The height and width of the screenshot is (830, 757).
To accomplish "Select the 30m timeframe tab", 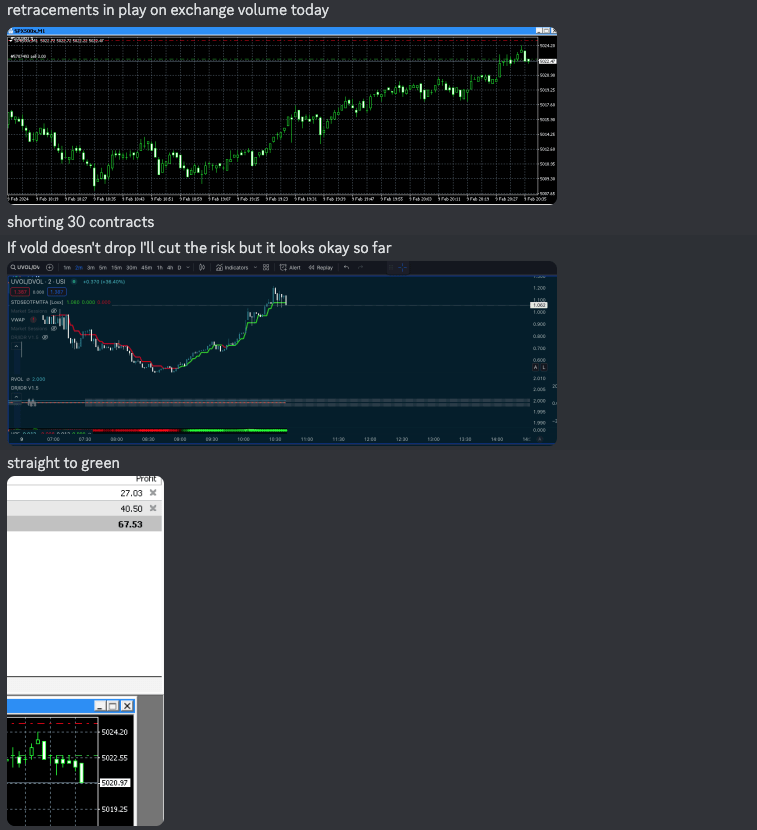I will 131,268.
